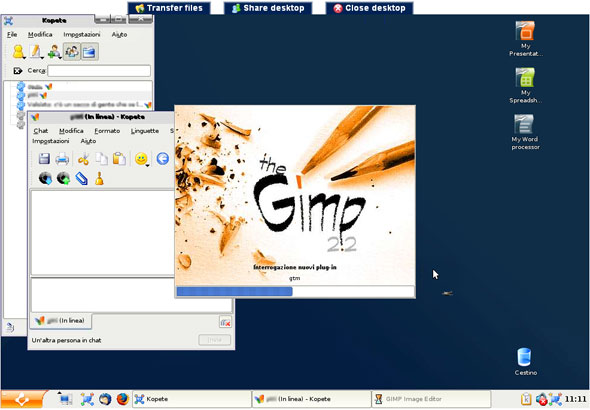Click the 11:11 clock in the taskbar
This screenshot has width=590, height=410.
(x=576, y=399)
